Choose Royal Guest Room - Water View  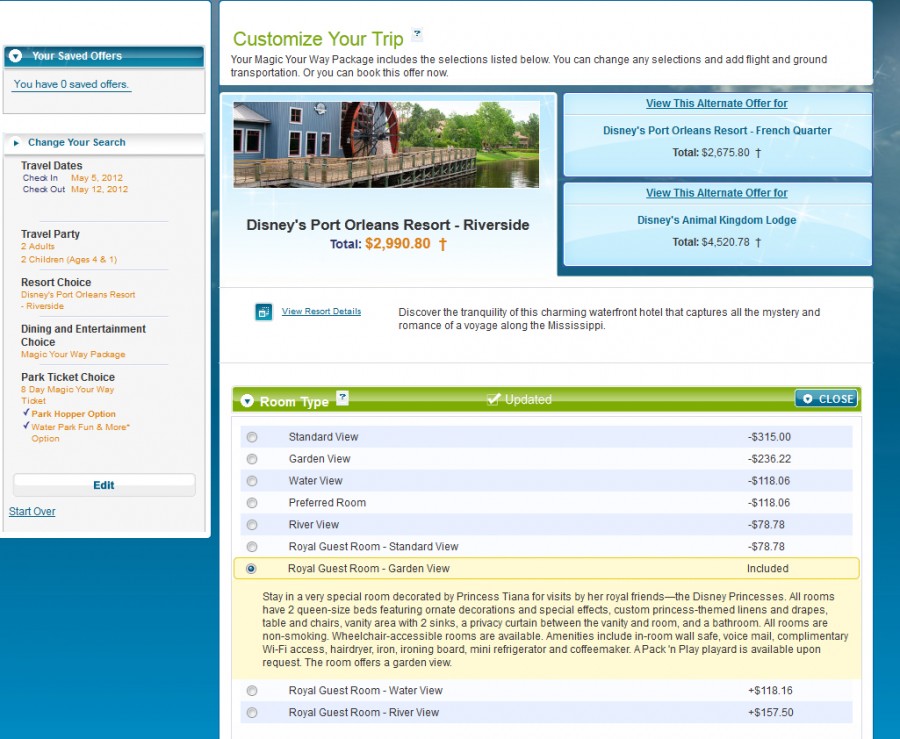point(251,691)
